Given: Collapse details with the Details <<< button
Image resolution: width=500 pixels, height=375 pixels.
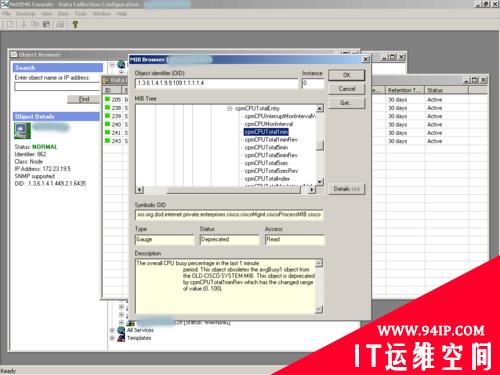Looking at the screenshot, I should point(347,189).
